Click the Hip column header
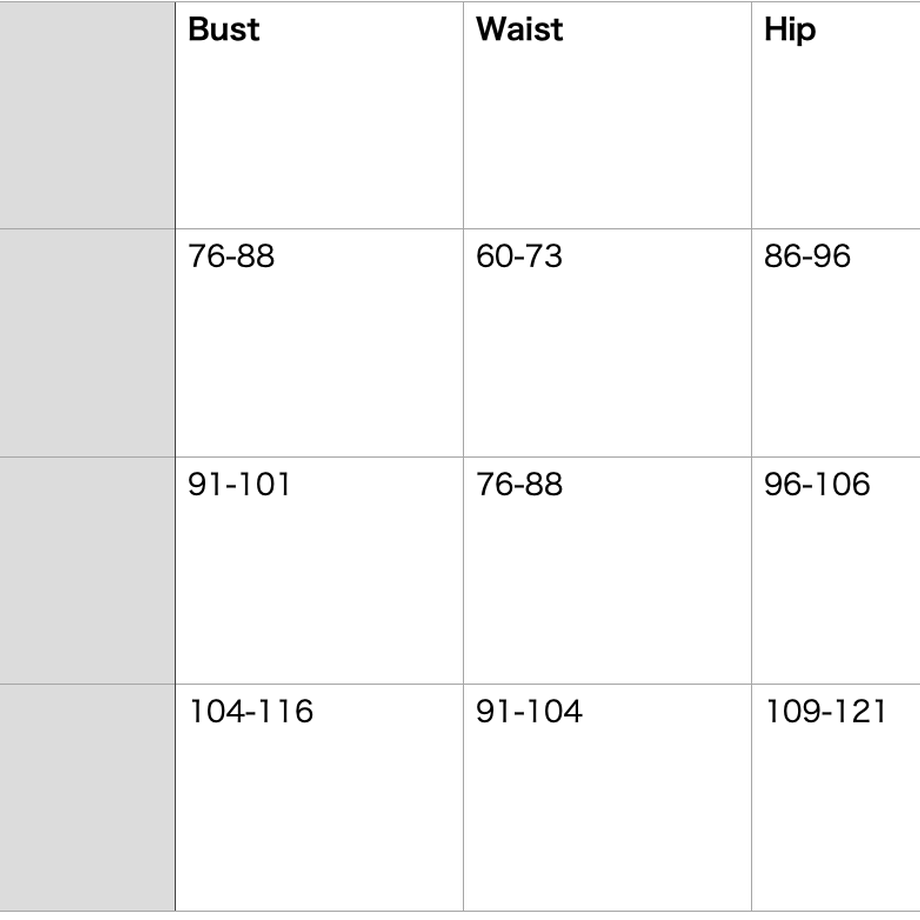 click(790, 31)
